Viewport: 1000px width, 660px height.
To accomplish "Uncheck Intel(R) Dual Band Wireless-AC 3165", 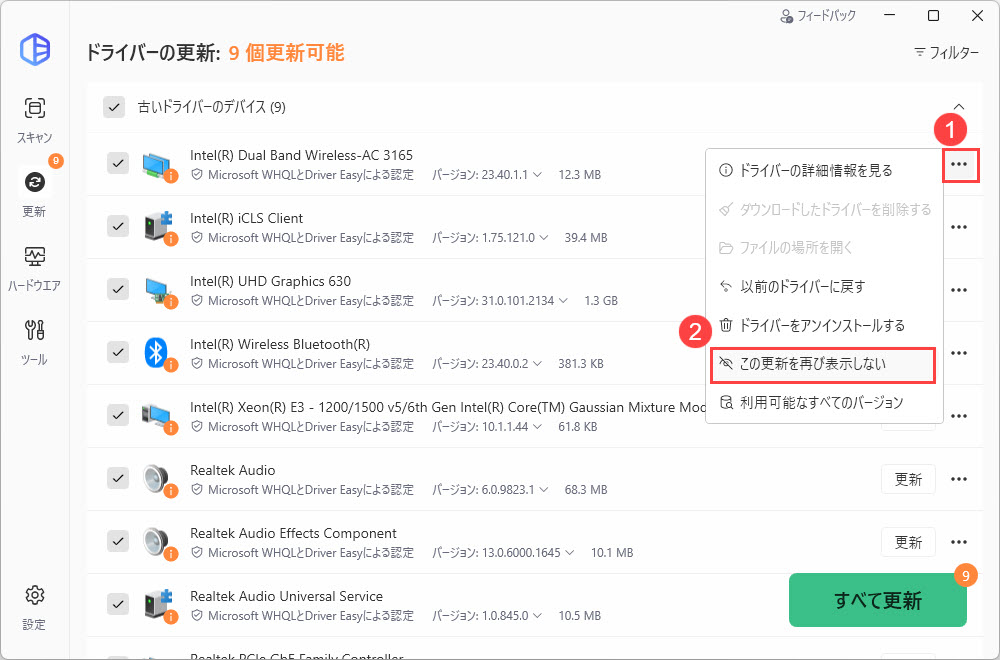I will pos(118,163).
